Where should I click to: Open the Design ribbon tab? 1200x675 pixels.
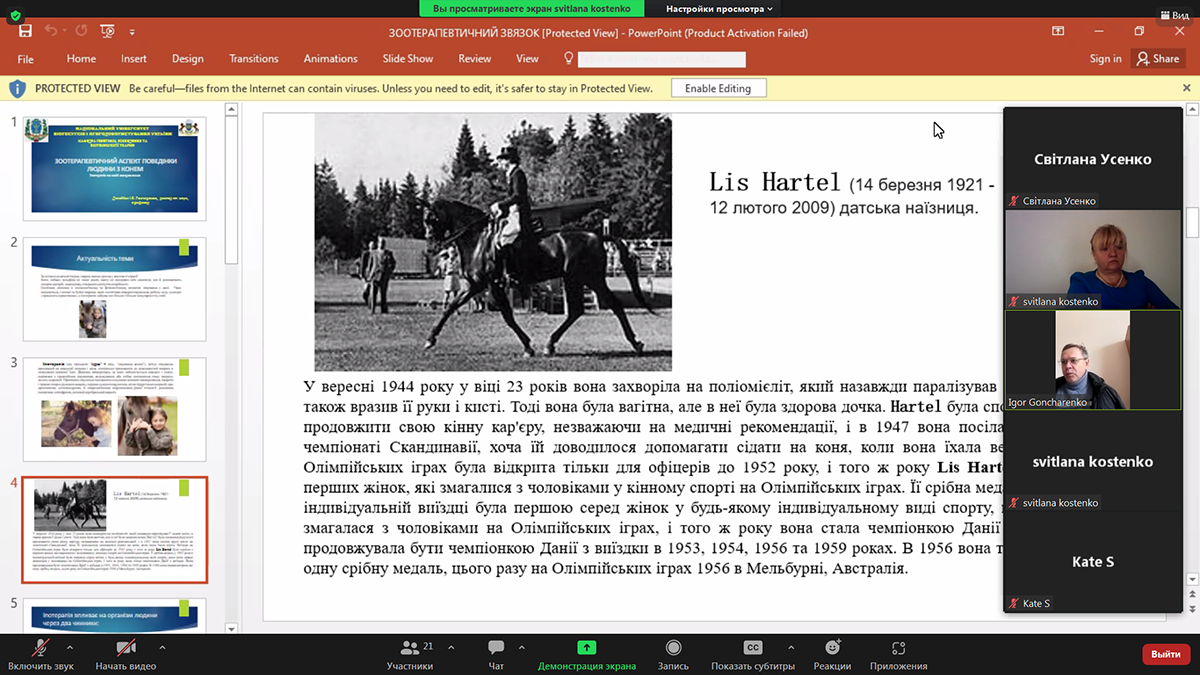point(187,59)
